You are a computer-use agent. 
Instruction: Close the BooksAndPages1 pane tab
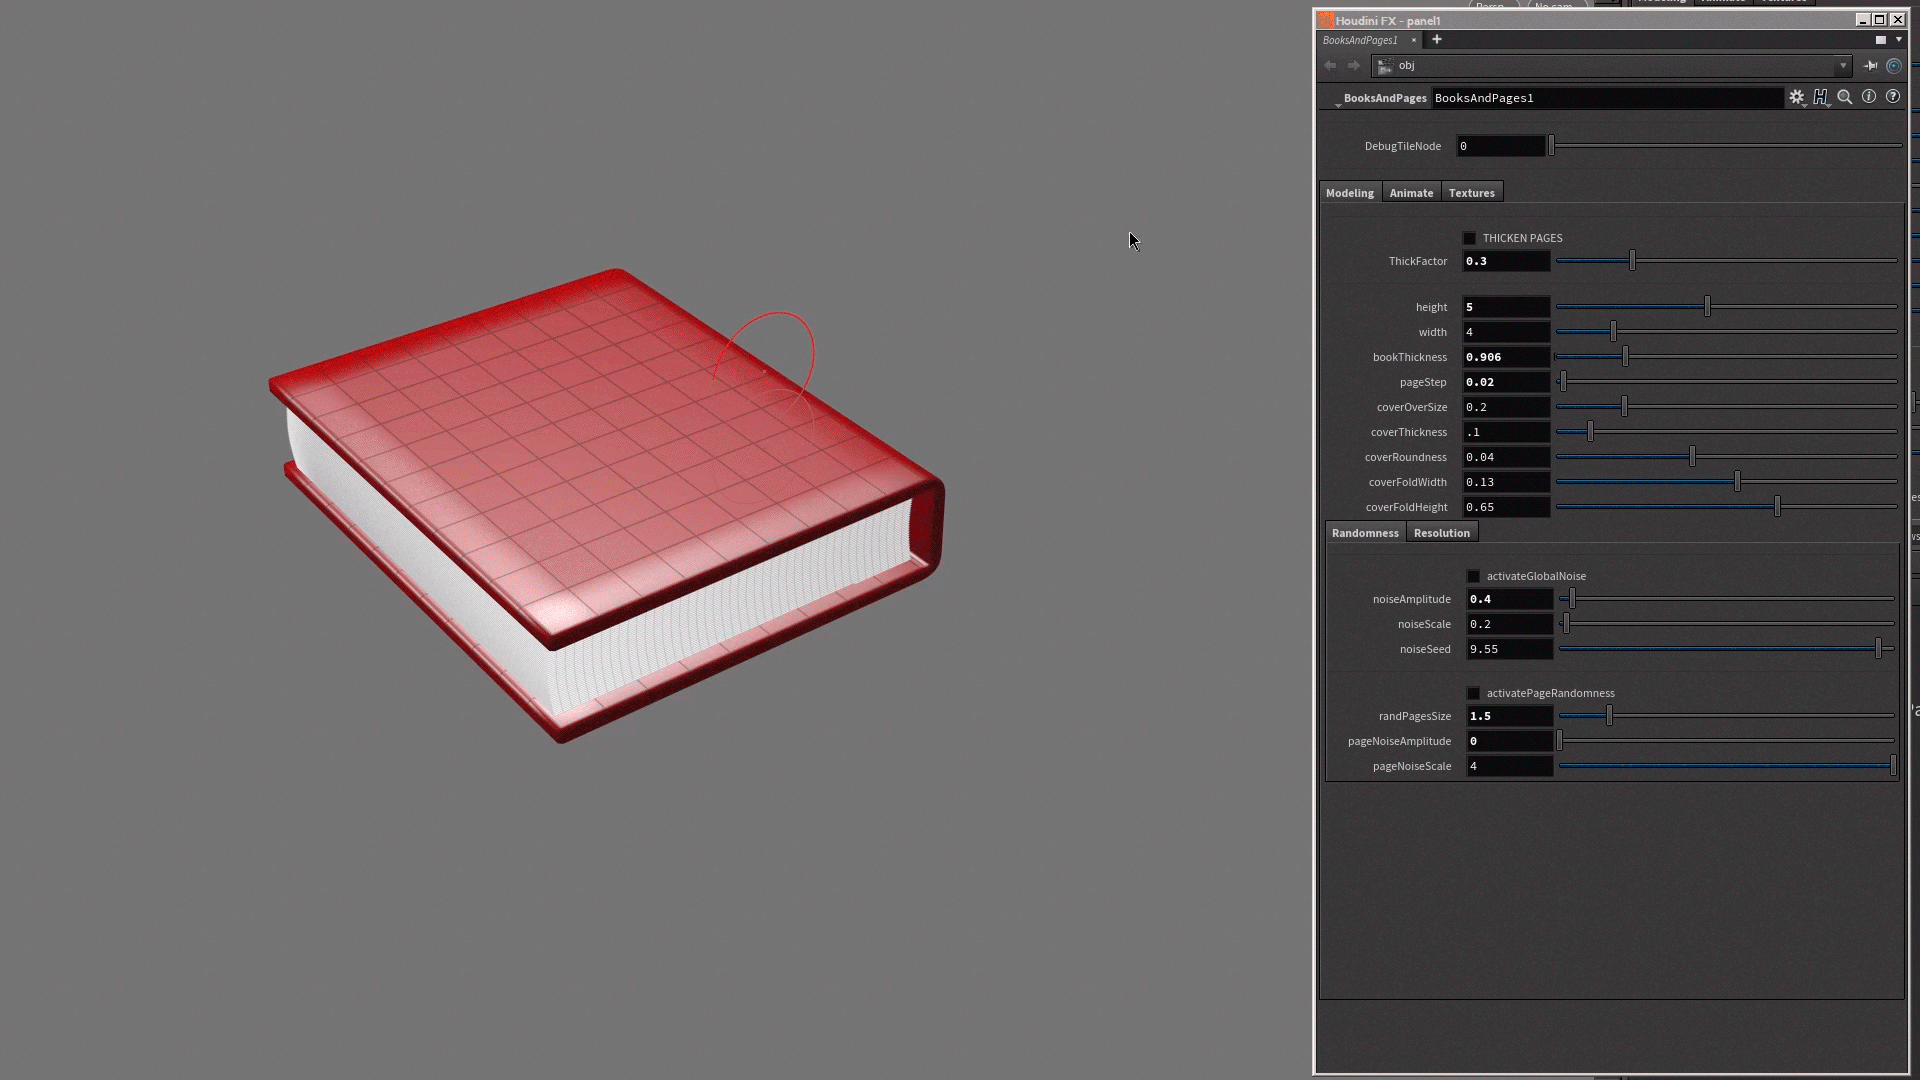point(1414,41)
